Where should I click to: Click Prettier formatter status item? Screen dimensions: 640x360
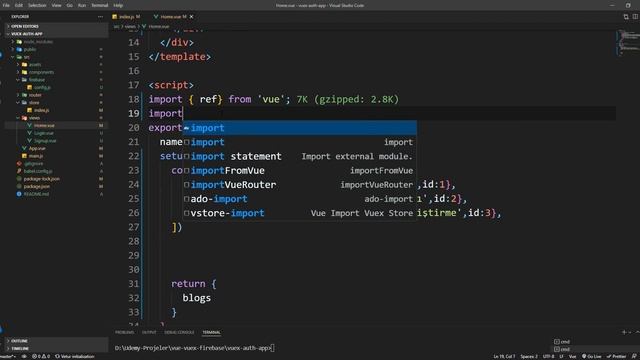[616, 356]
